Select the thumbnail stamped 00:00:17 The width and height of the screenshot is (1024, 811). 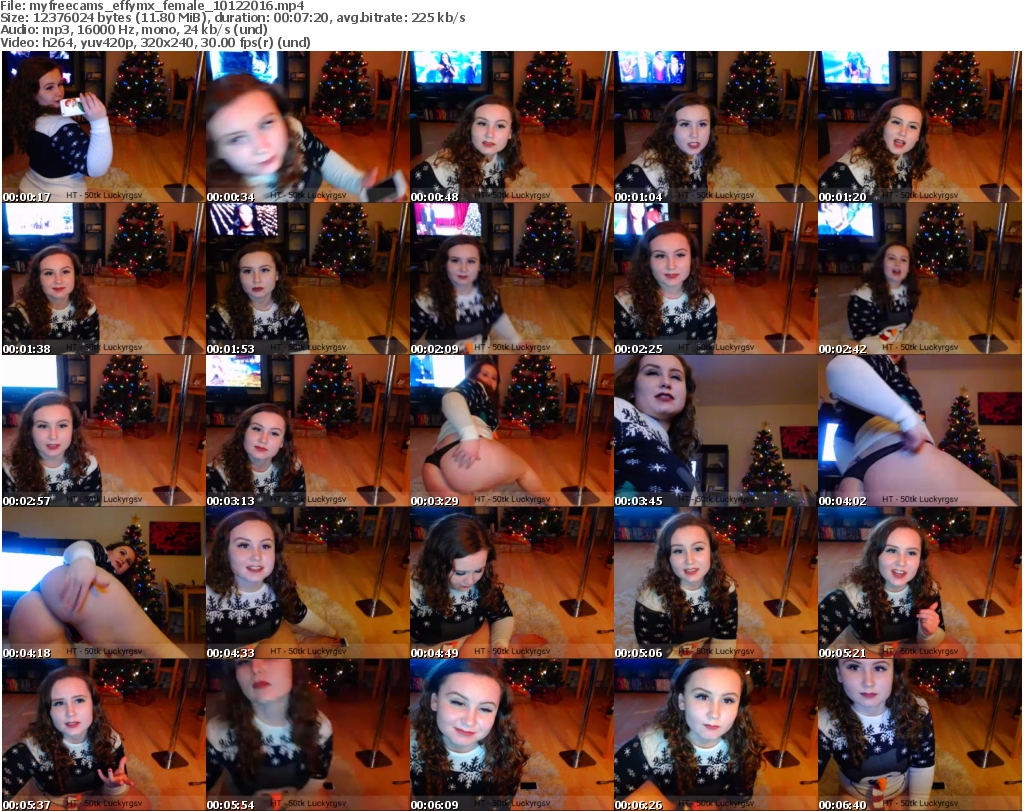[103, 127]
